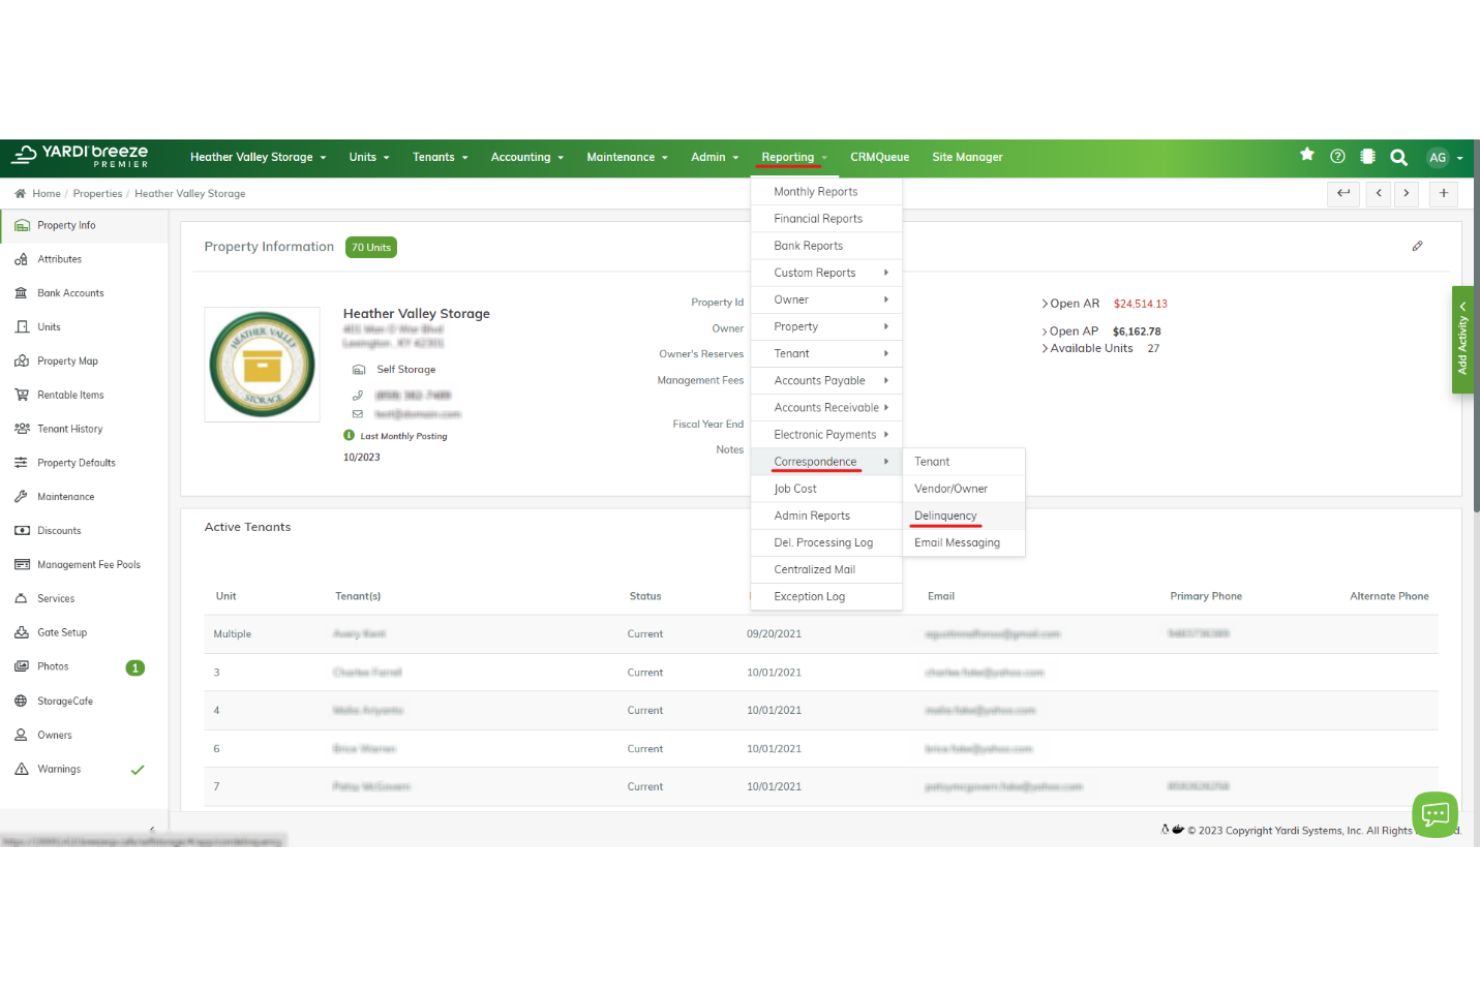The width and height of the screenshot is (1480, 987).
Task: Click the Properties breadcrumb link
Action: point(97,194)
